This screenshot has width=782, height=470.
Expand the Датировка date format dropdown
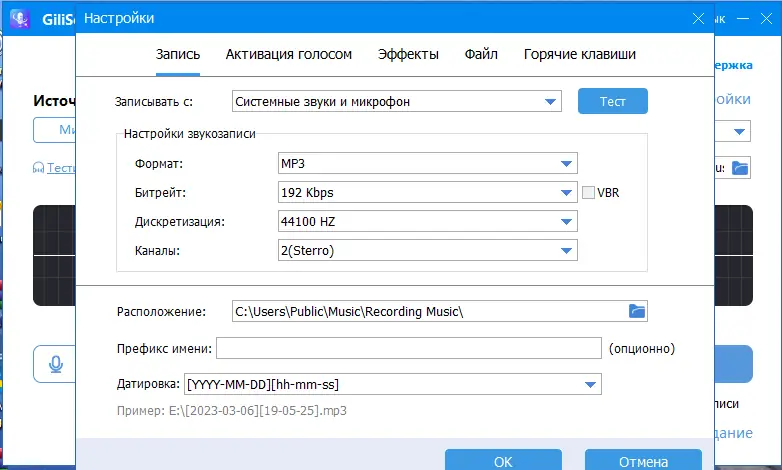click(x=590, y=384)
